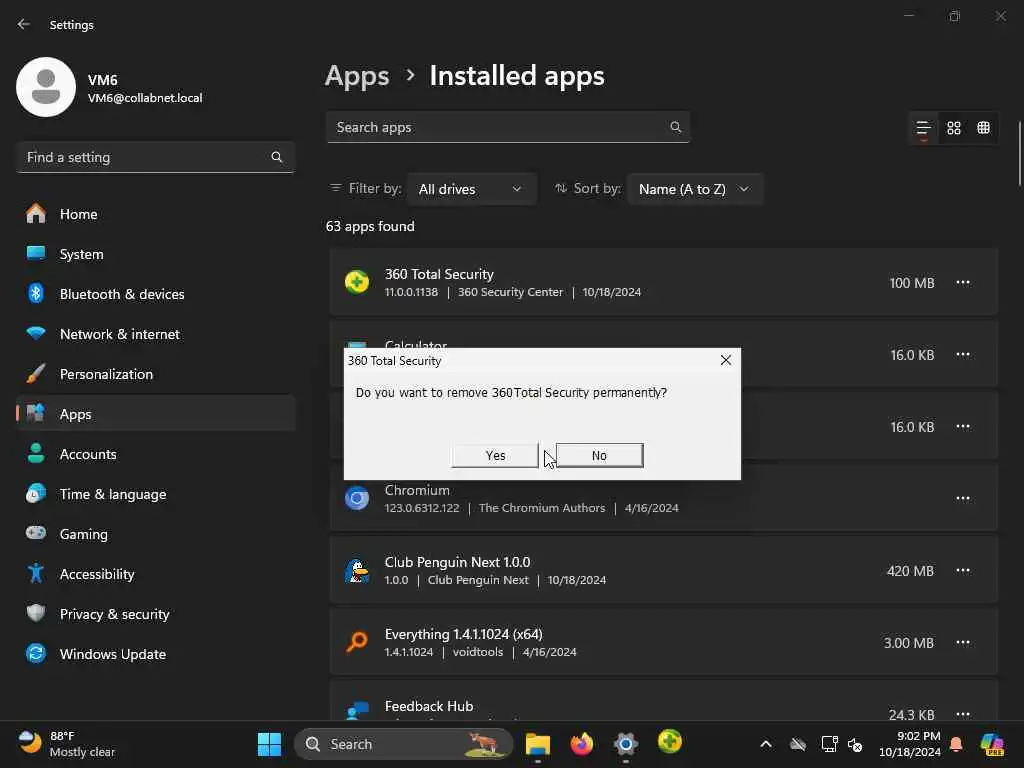The width and height of the screenshot is (1024, 768).
Task: Switch to list view layout
Action: (923, 128)
